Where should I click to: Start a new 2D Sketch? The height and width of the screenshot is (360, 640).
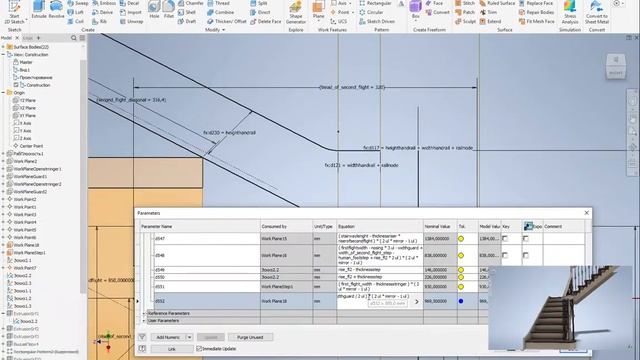[14, 12]
